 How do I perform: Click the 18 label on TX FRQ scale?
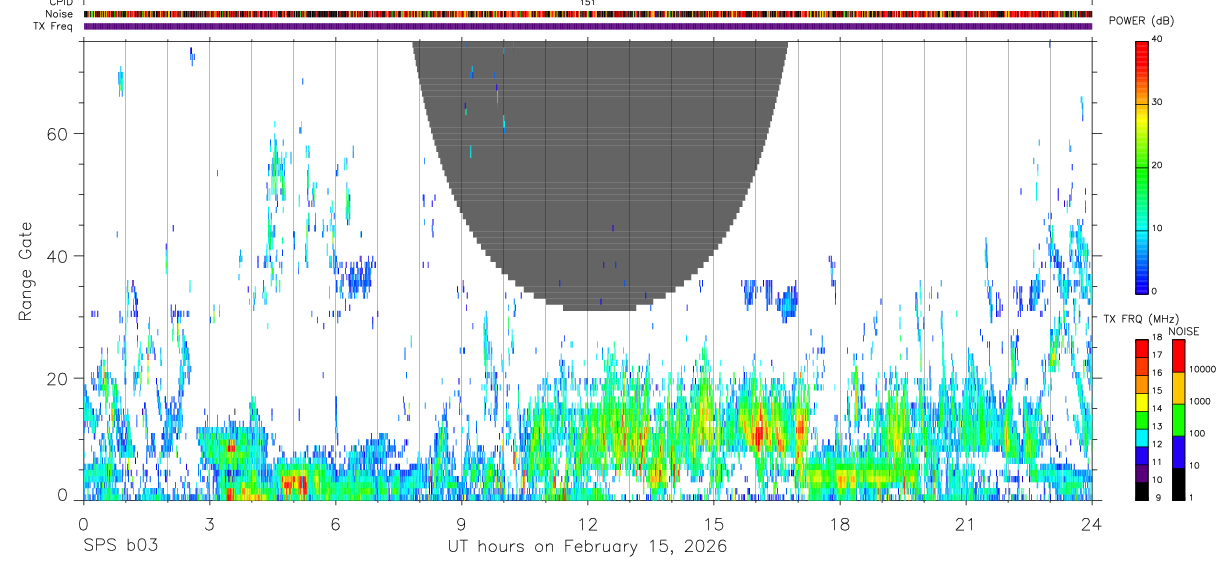point(1158,339)
